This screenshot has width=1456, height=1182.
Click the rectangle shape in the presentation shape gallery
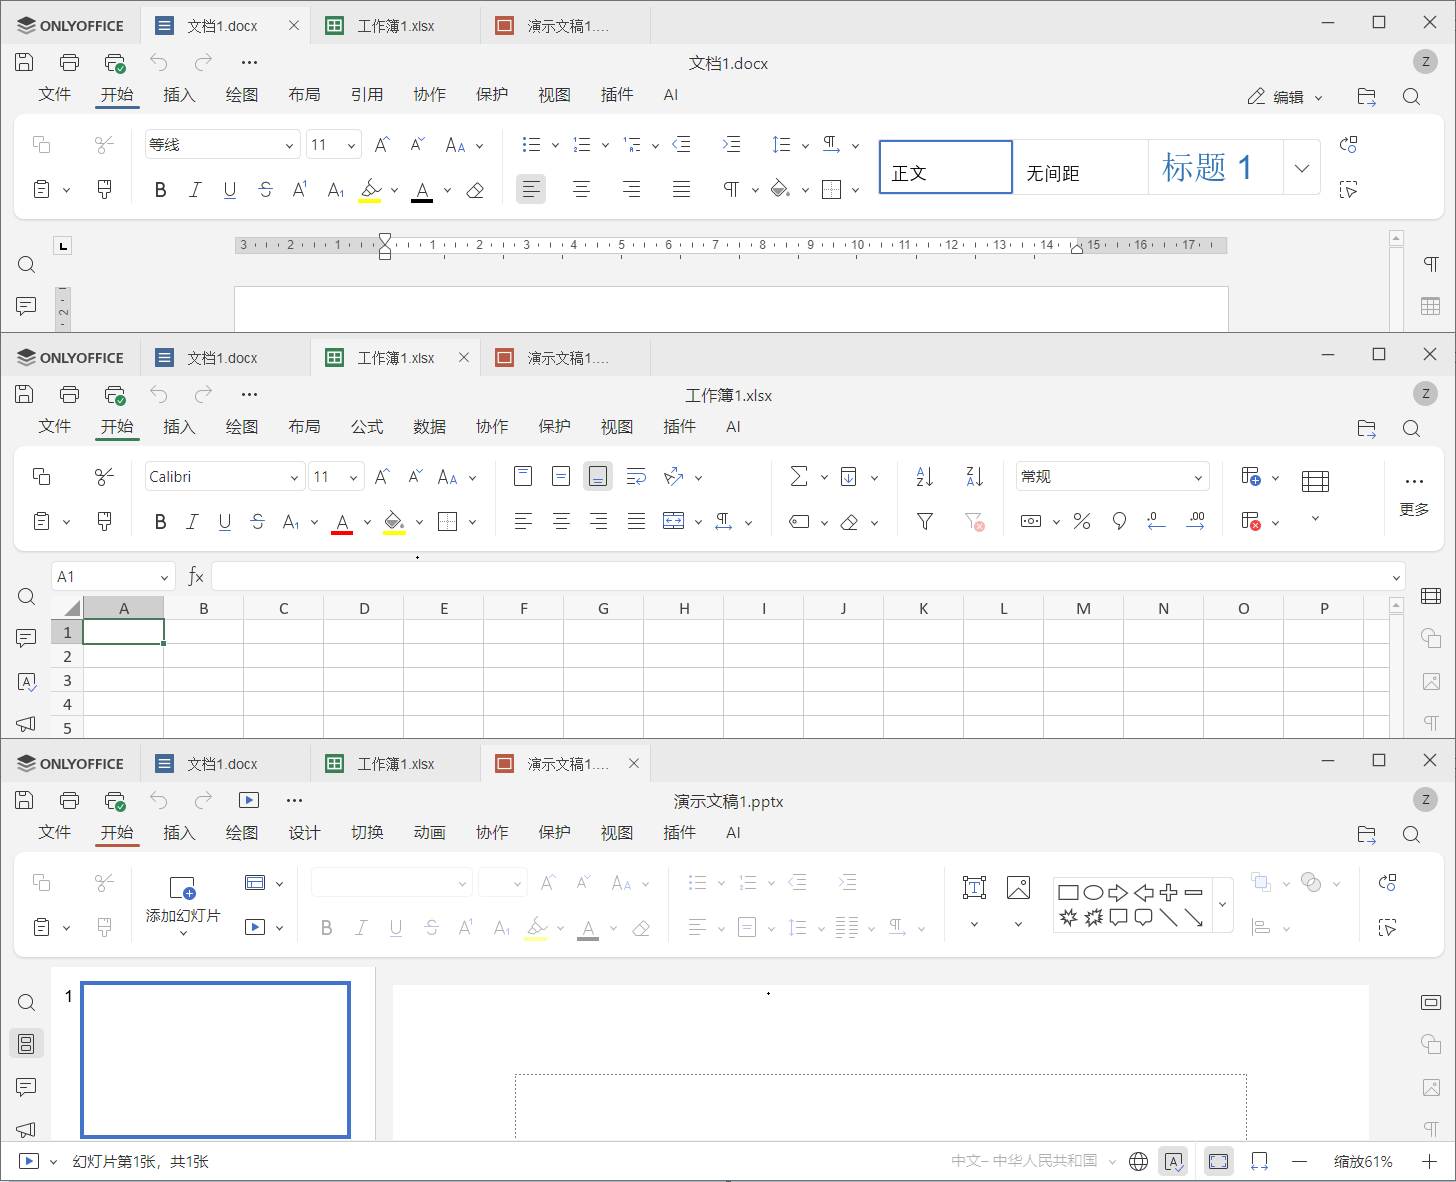(x=1068, y=892)
